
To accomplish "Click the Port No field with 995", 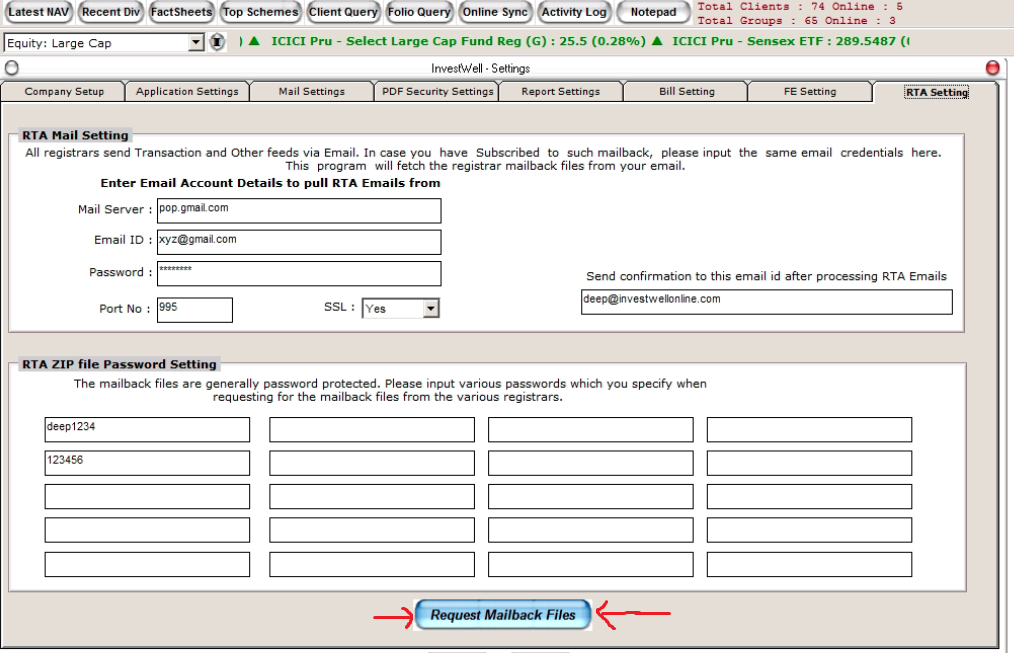I will pos(195,310).
